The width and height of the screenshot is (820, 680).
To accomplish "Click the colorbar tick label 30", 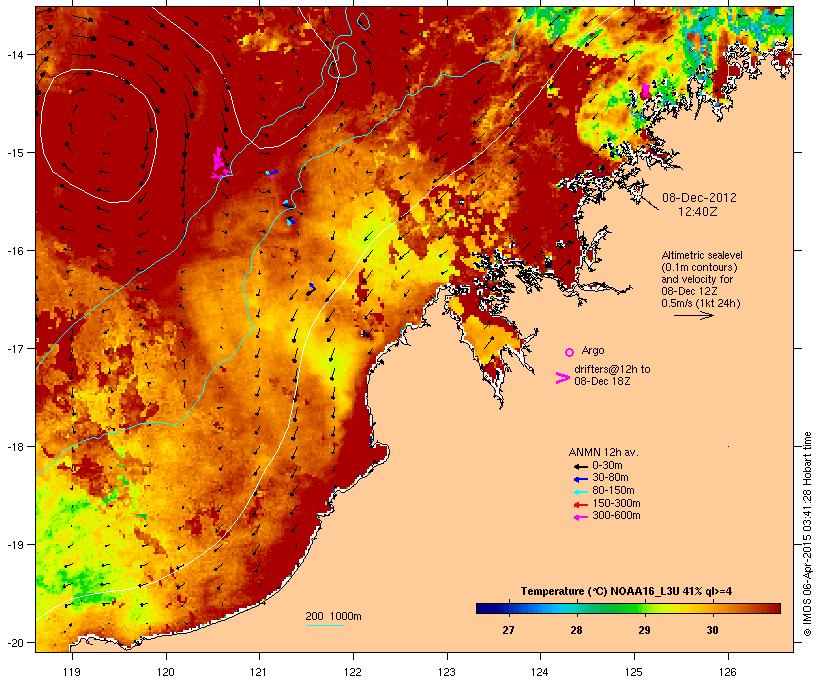I will (x=712, y=630).
